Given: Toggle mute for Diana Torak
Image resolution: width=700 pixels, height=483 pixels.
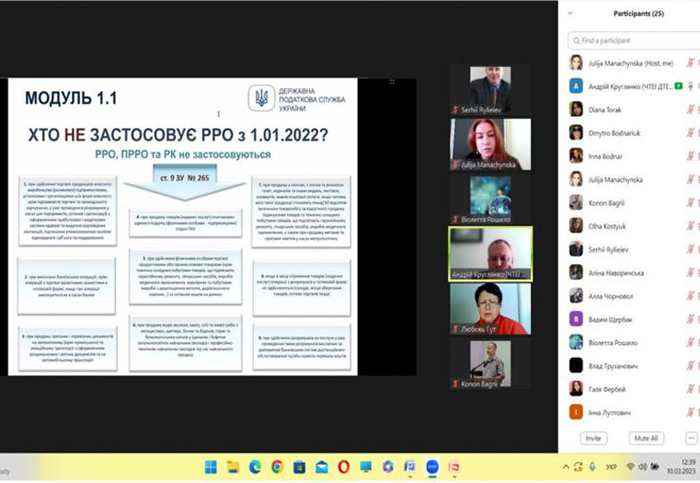Looking at the screenshot, I should (690, 109).
